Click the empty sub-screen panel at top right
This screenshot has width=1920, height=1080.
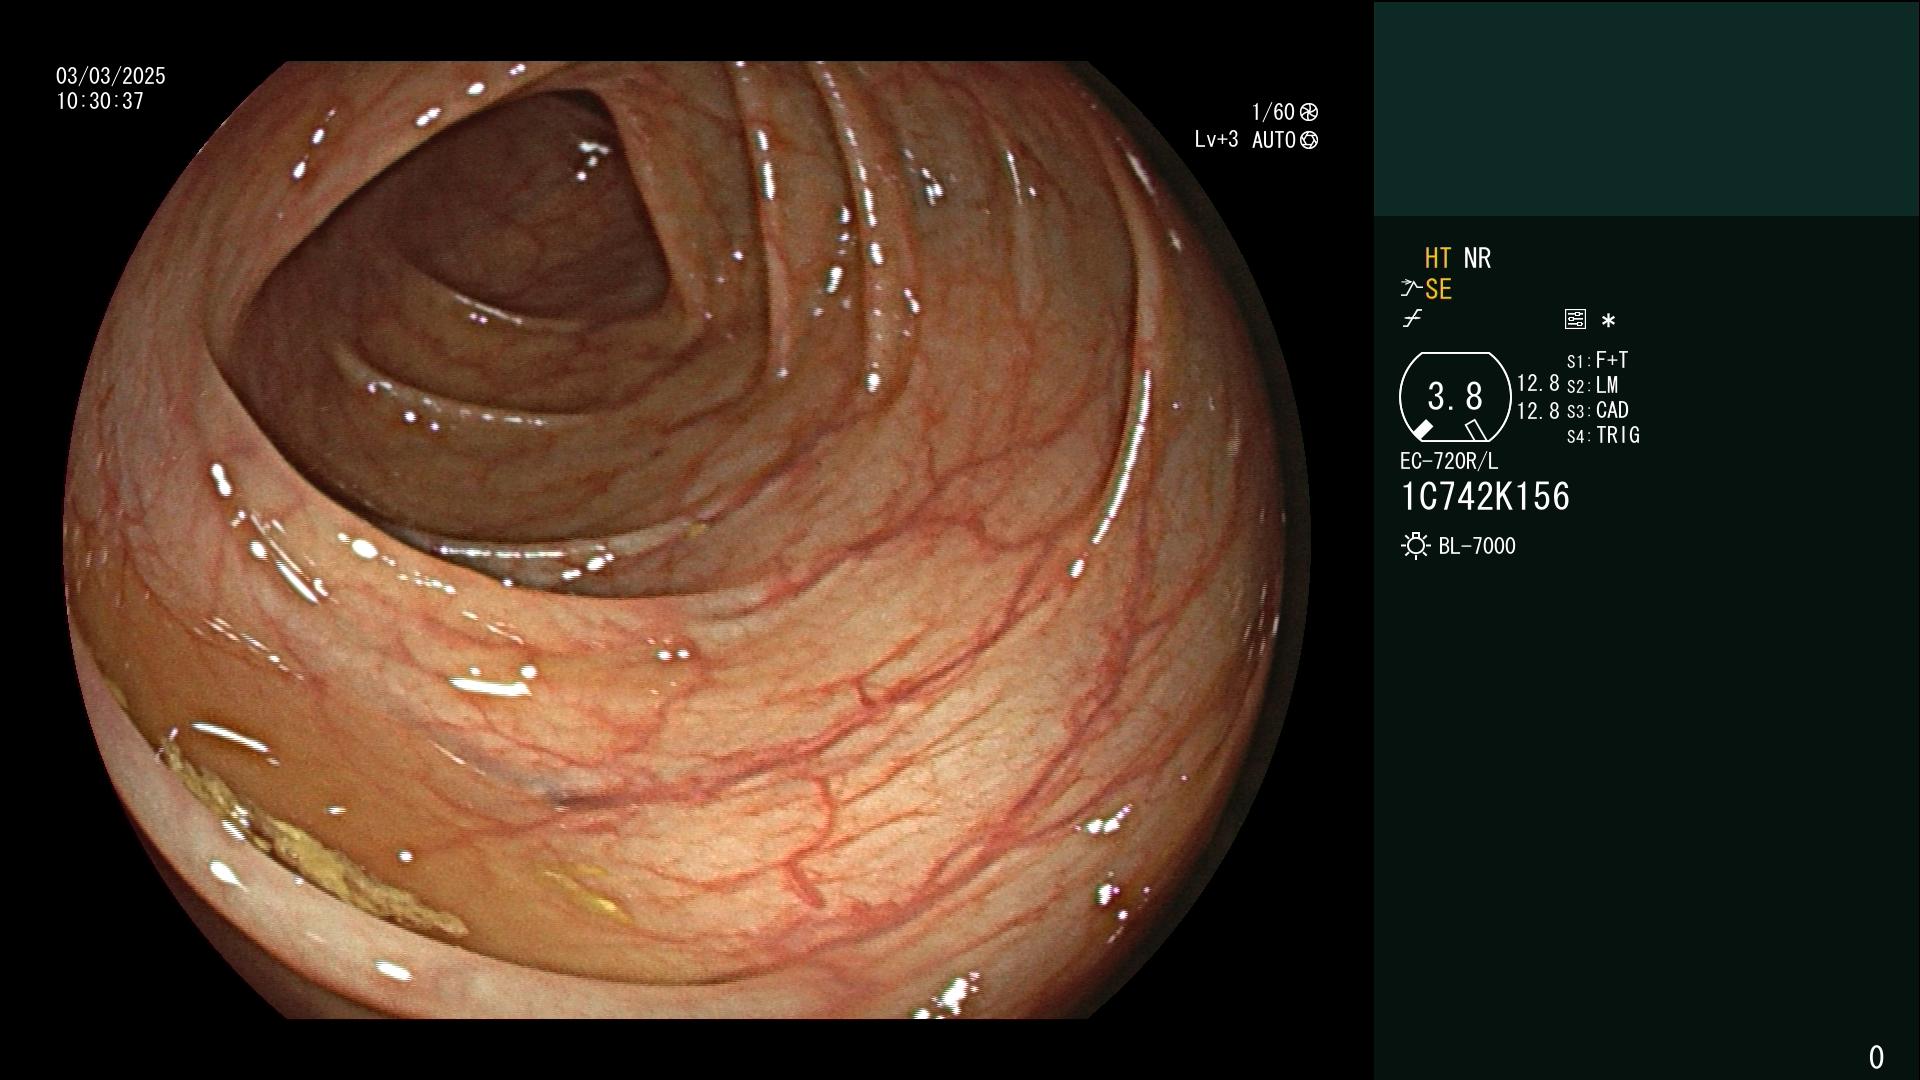click(1646, 108)
